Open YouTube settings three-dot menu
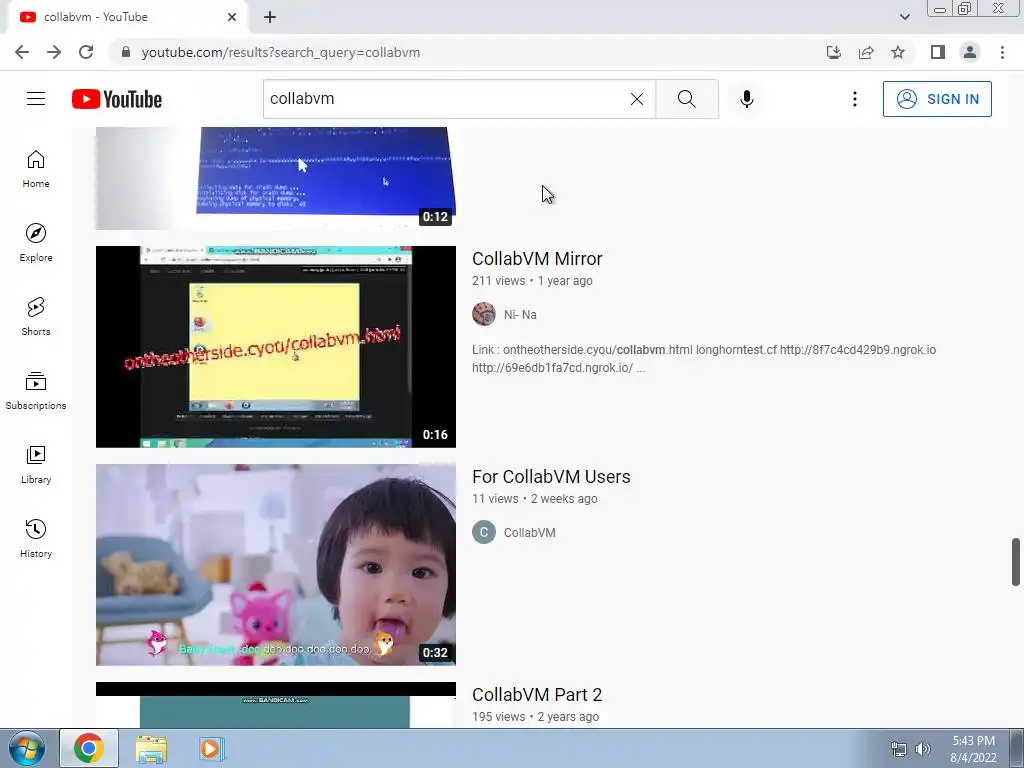Image resolution: width=1024 pixels, height=768 pixels. [854, 99]
